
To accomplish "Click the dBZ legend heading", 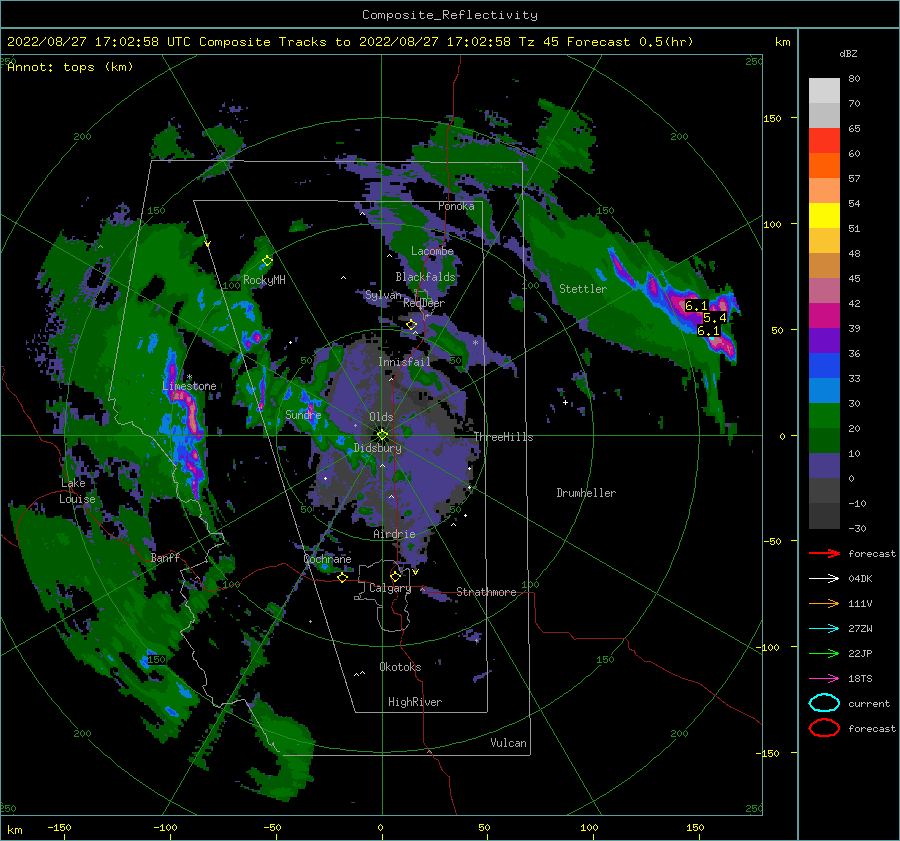I will pyautogui.click(x=848, y=53).
